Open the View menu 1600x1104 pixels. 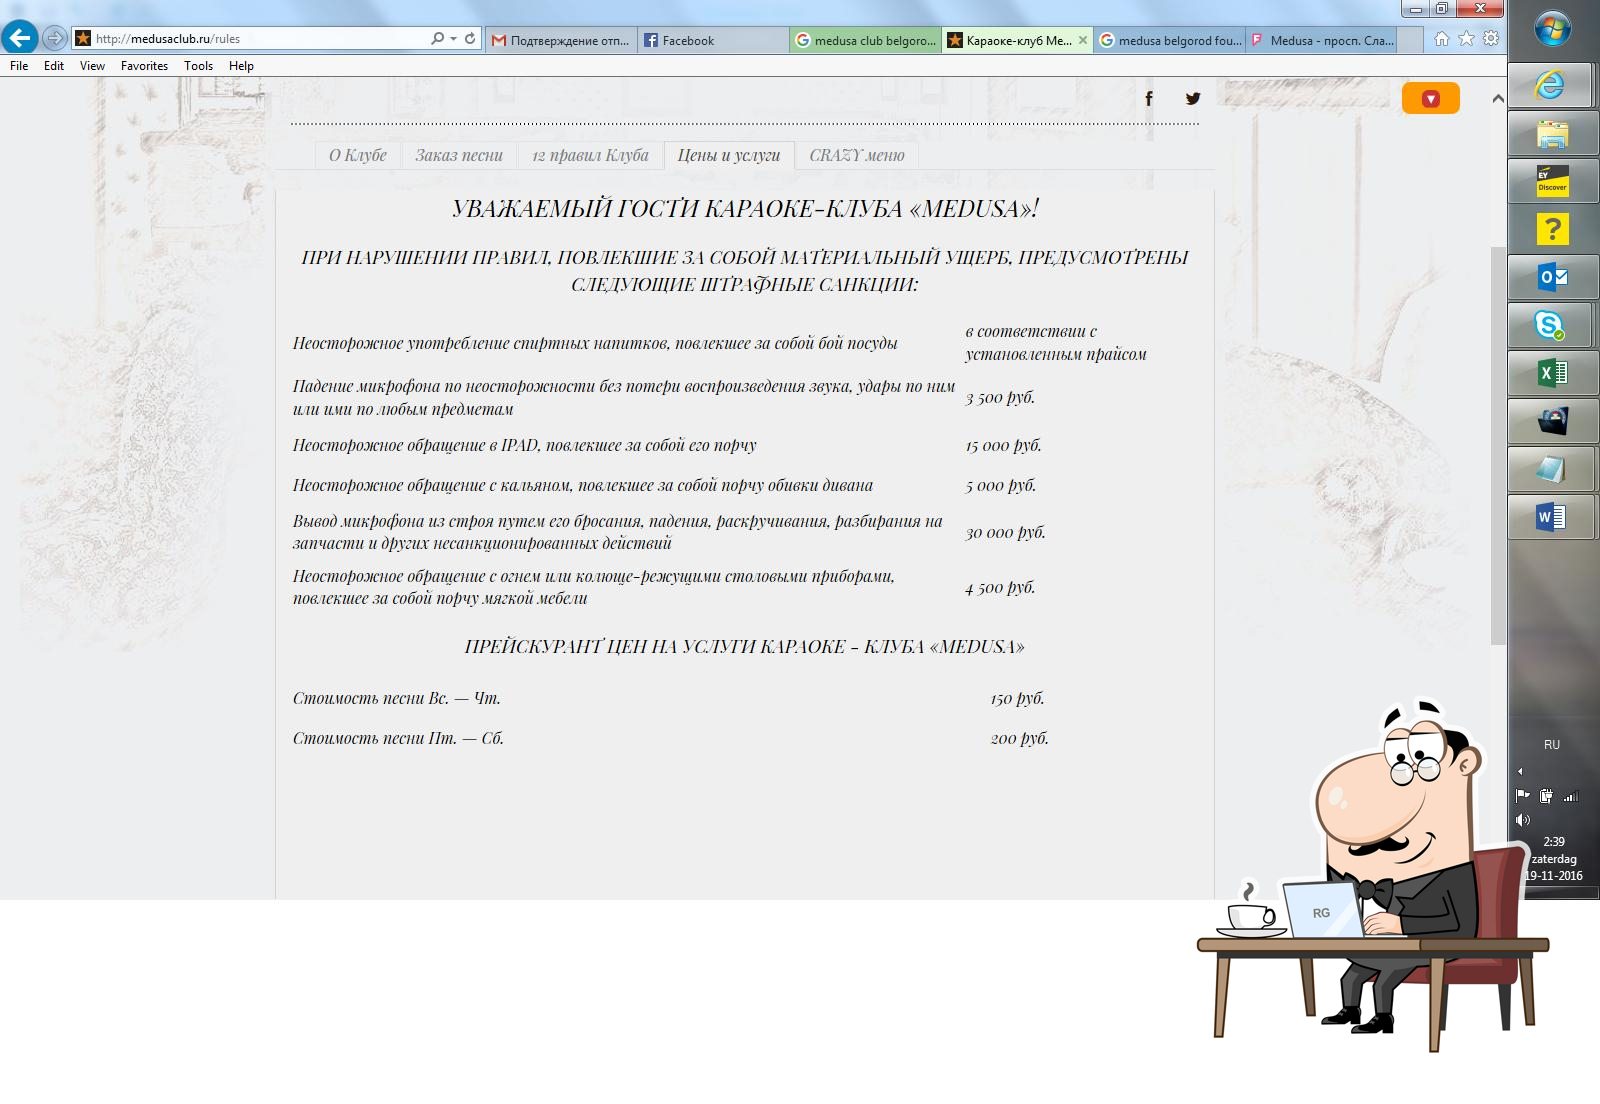[x=92, y=66]
